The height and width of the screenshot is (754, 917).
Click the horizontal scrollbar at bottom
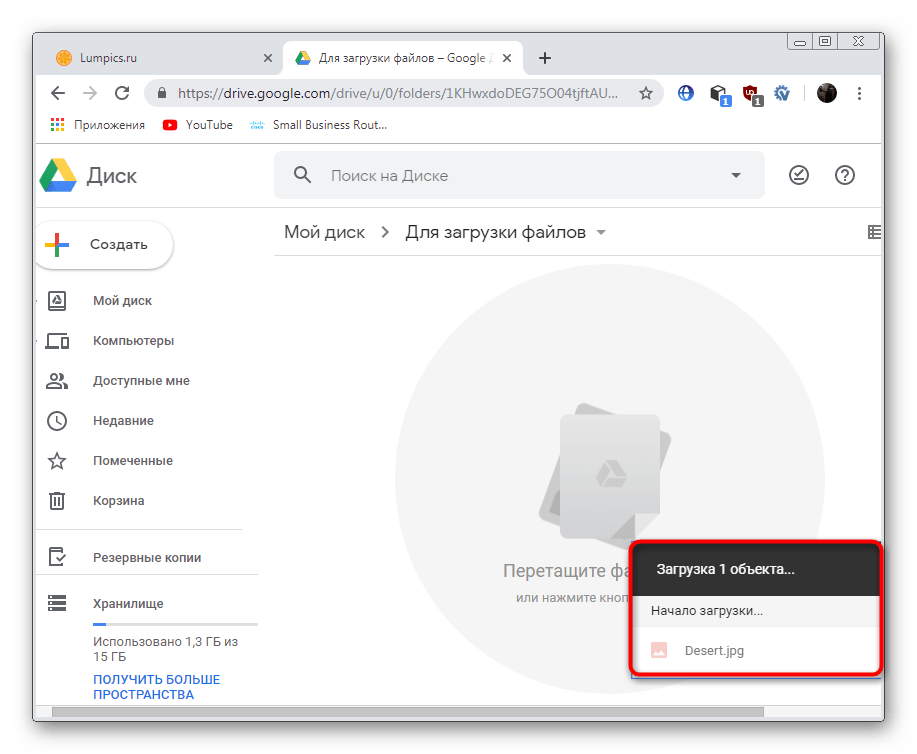[x=408, y=712]
